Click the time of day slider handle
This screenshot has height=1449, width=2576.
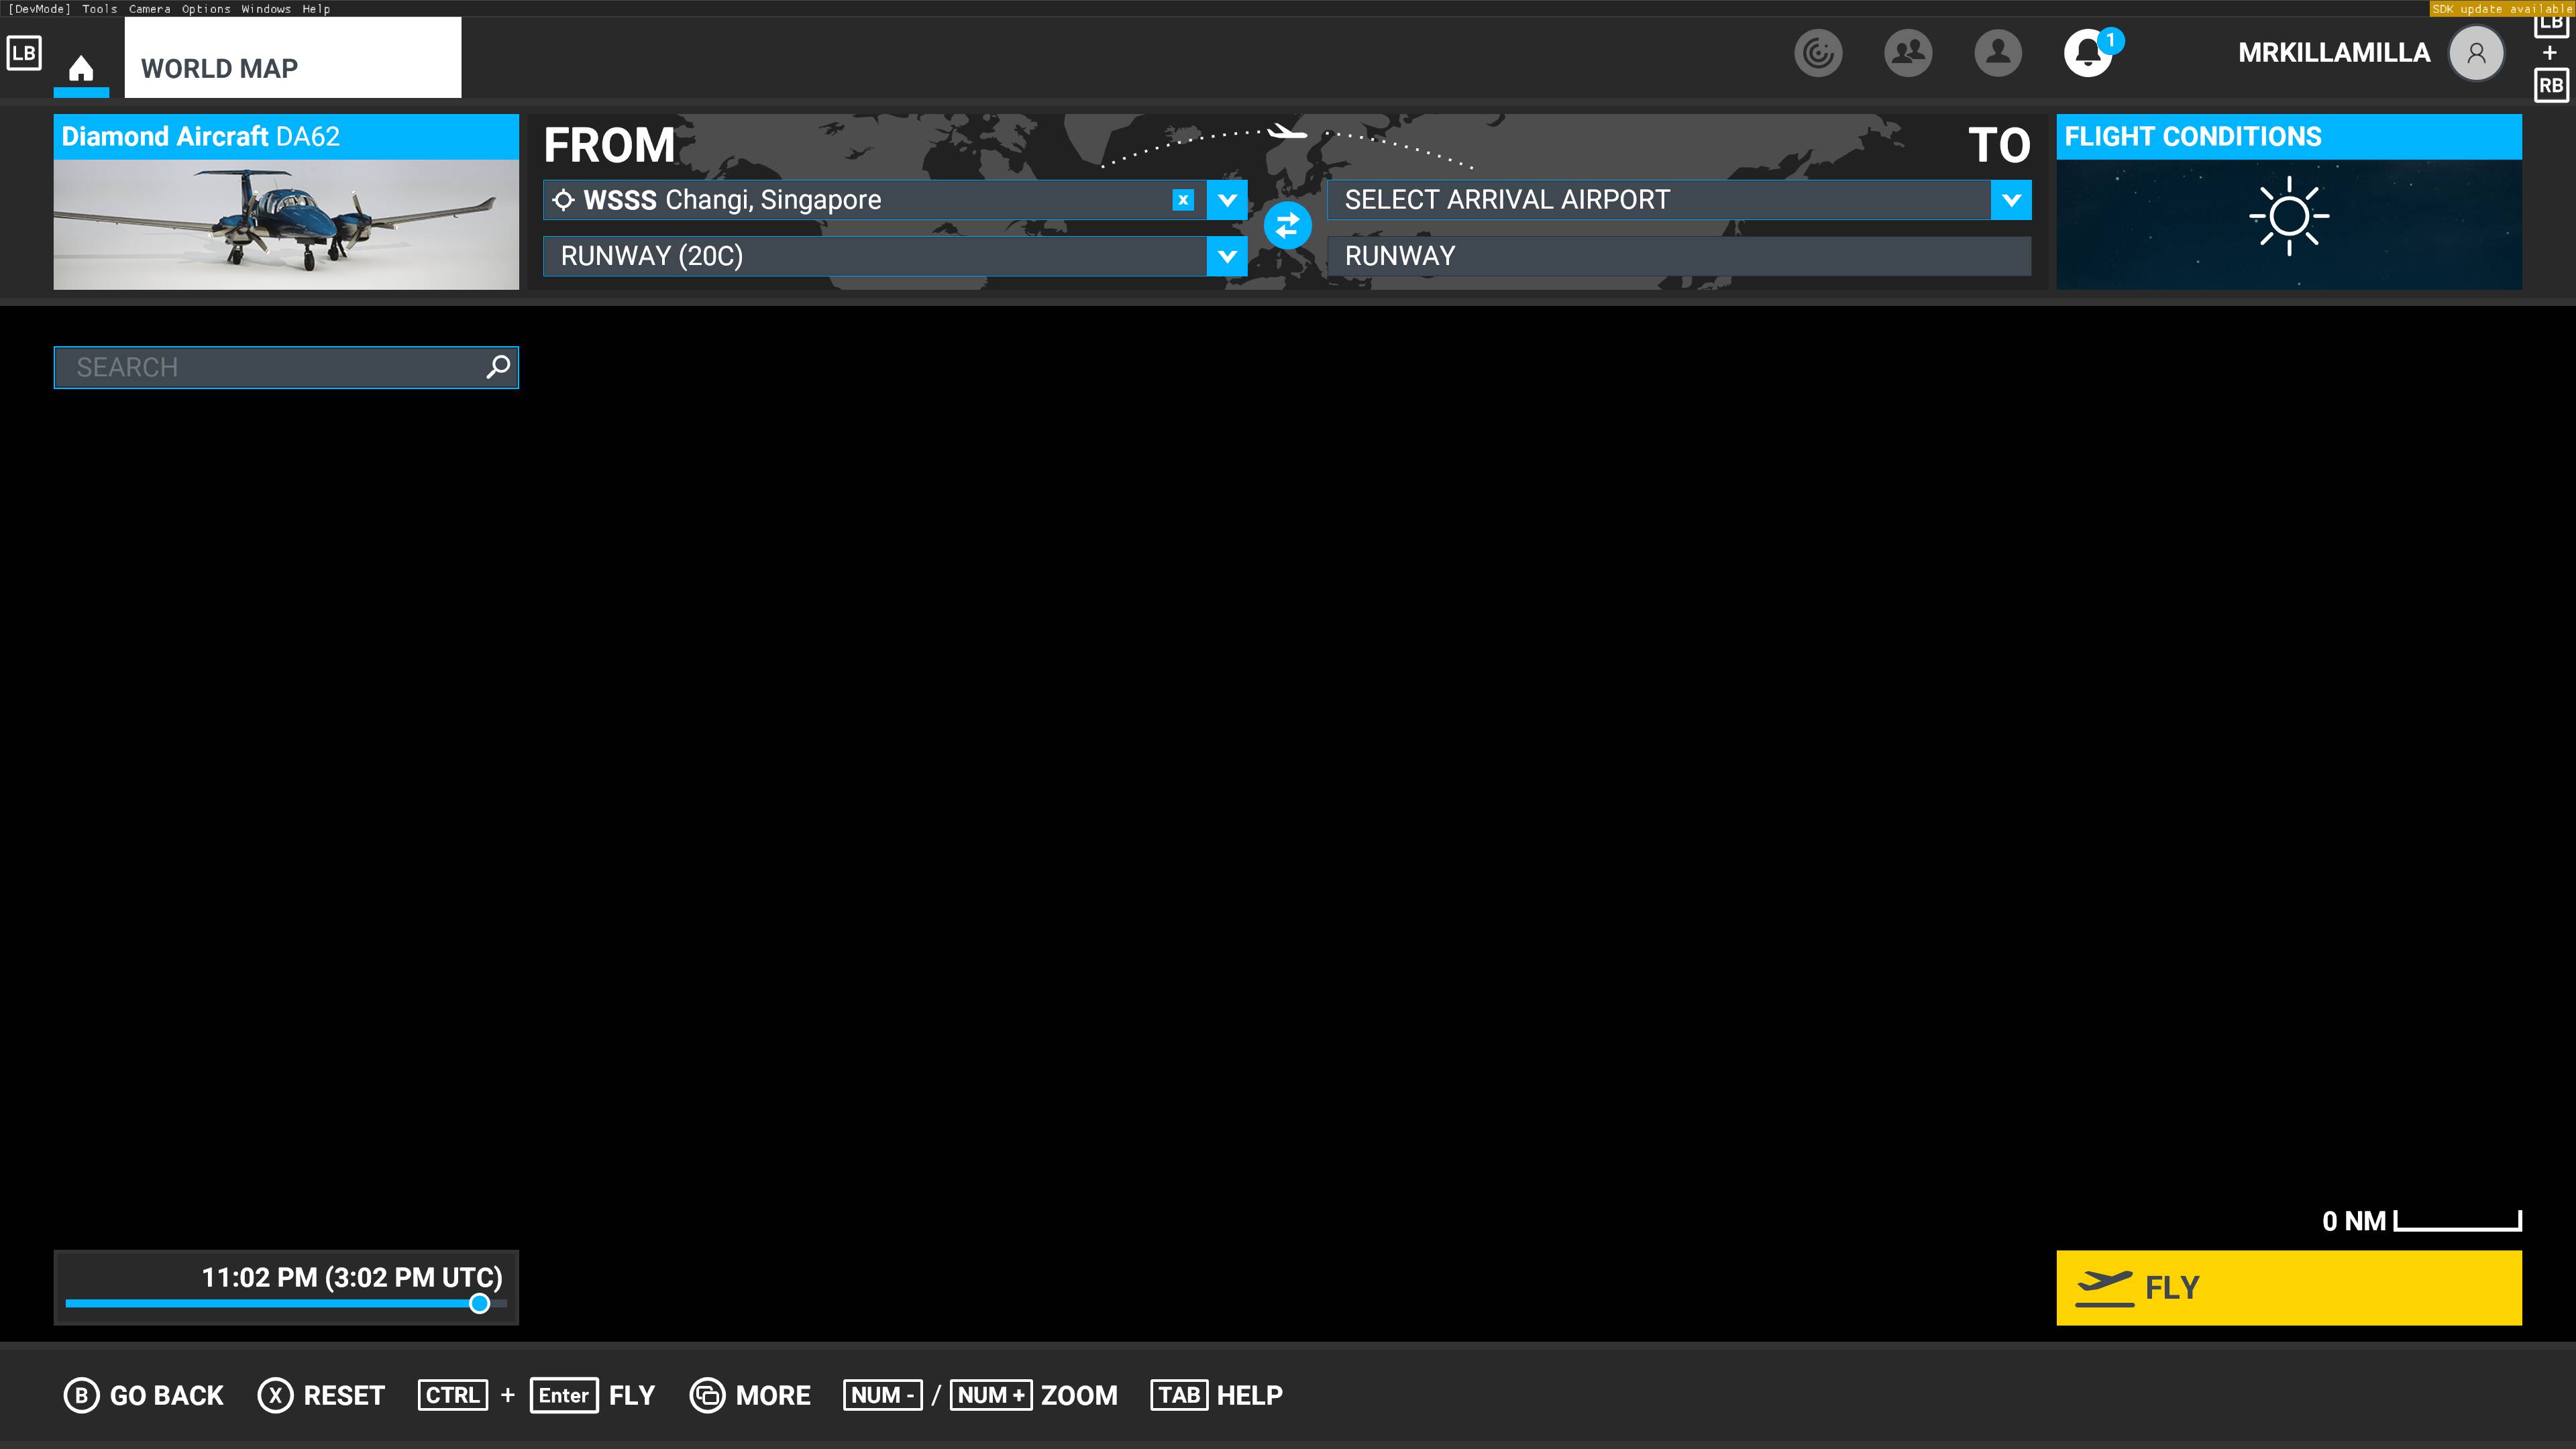coord(479,1303)
